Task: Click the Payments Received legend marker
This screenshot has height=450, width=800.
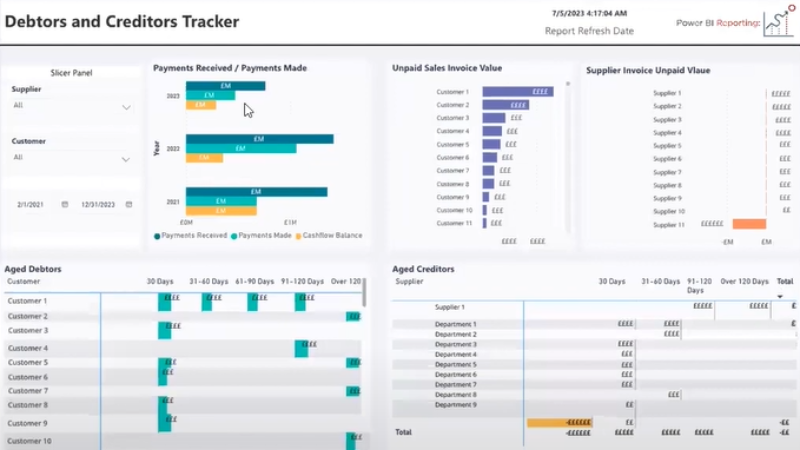Action: 157,236
